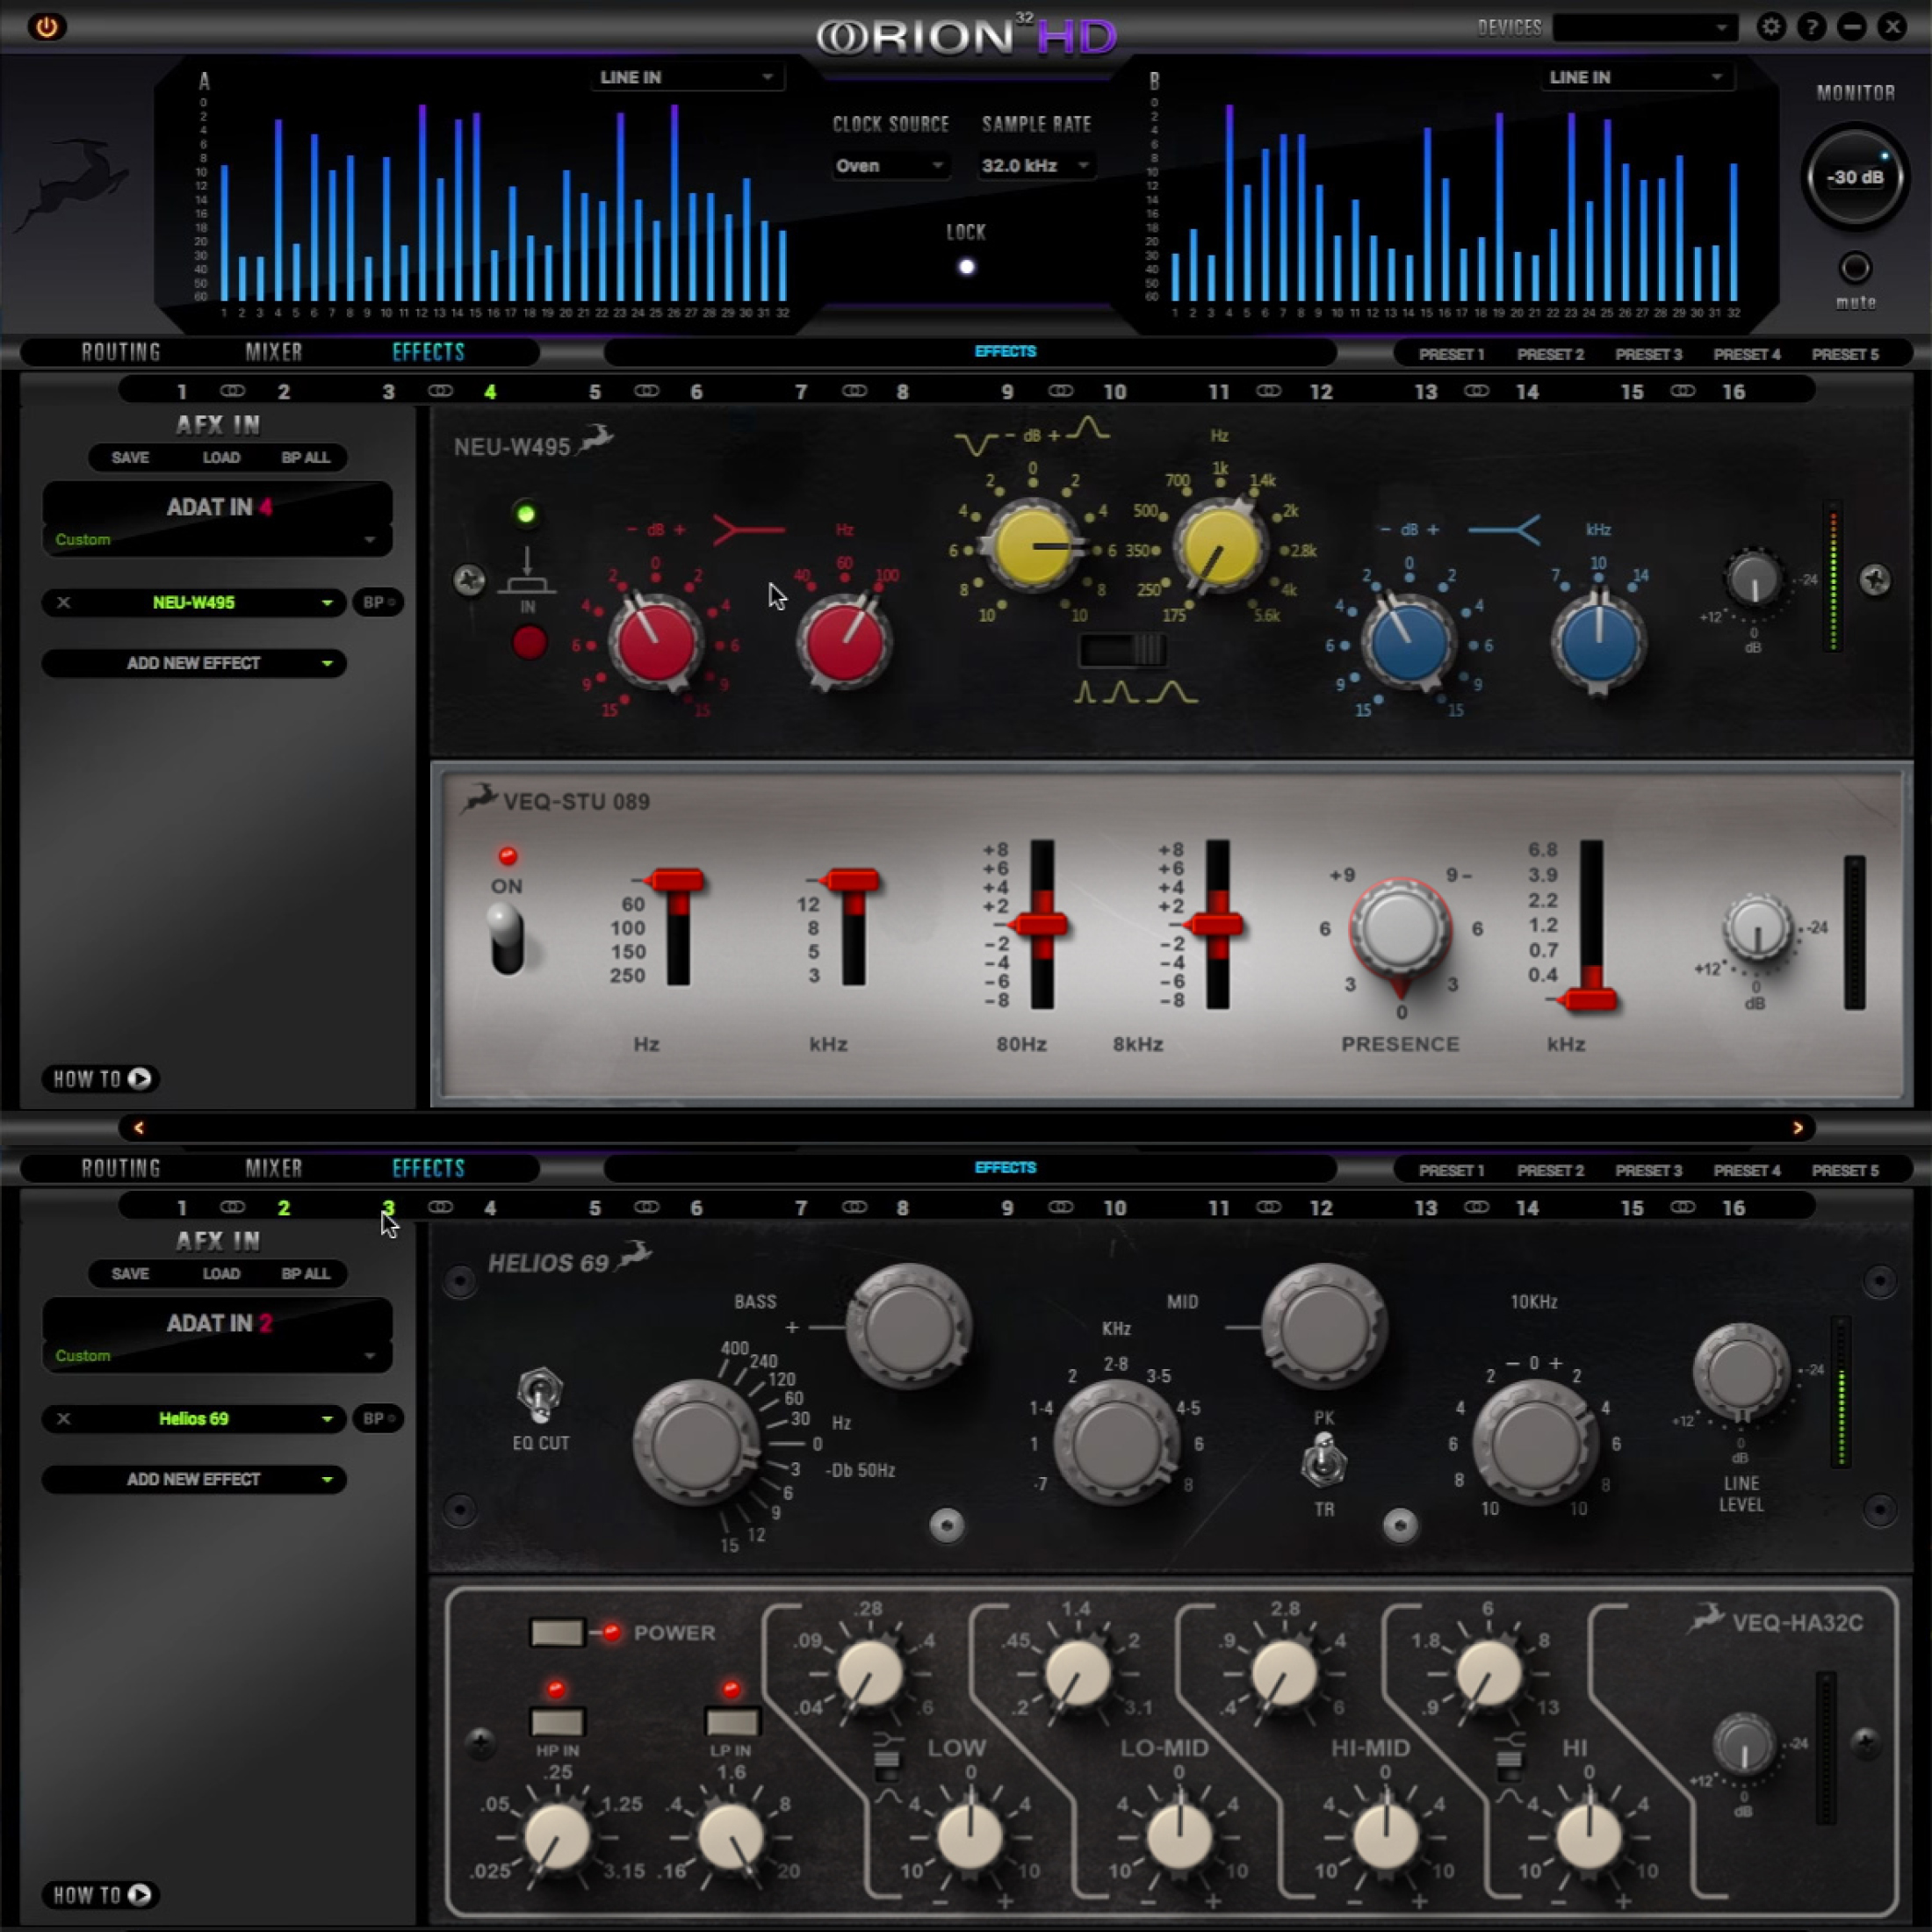Click the HOW TO play icon
The image size is (1932, 1932).
point(139,1079)
